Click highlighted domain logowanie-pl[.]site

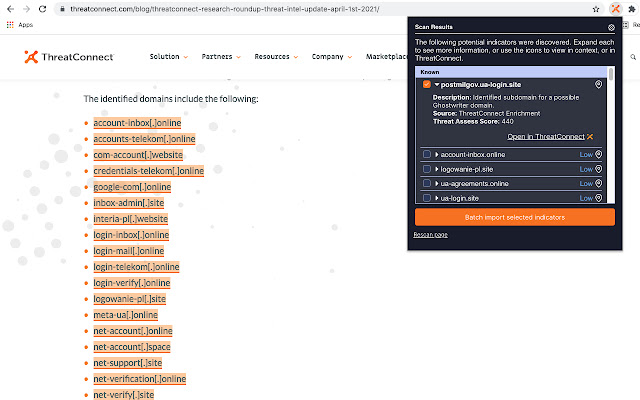point(129,299)
